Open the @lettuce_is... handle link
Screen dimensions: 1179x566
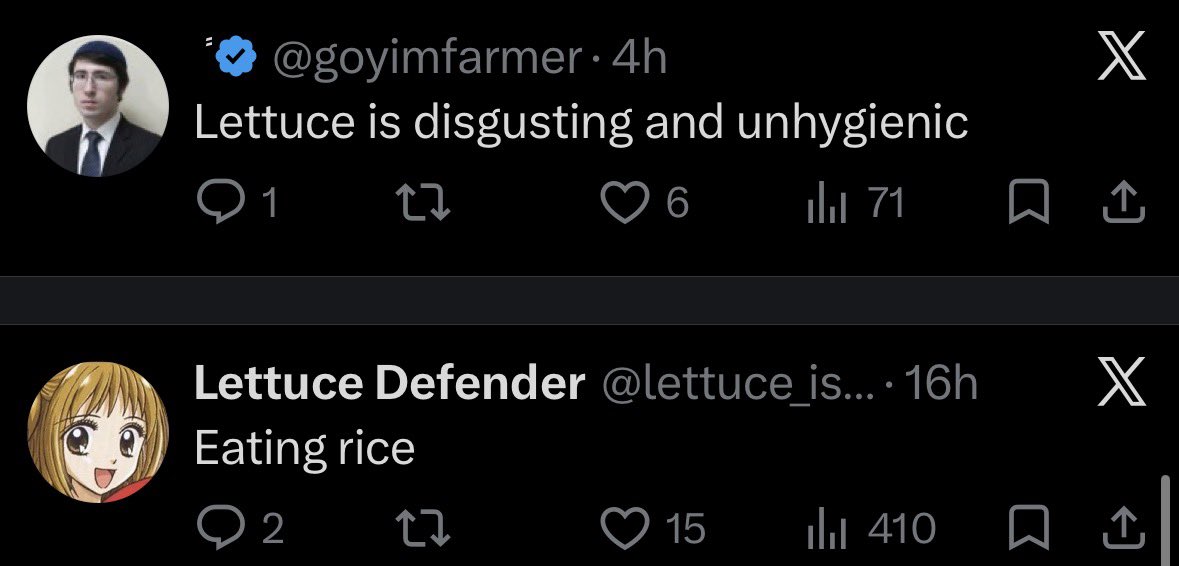point(738,383)
